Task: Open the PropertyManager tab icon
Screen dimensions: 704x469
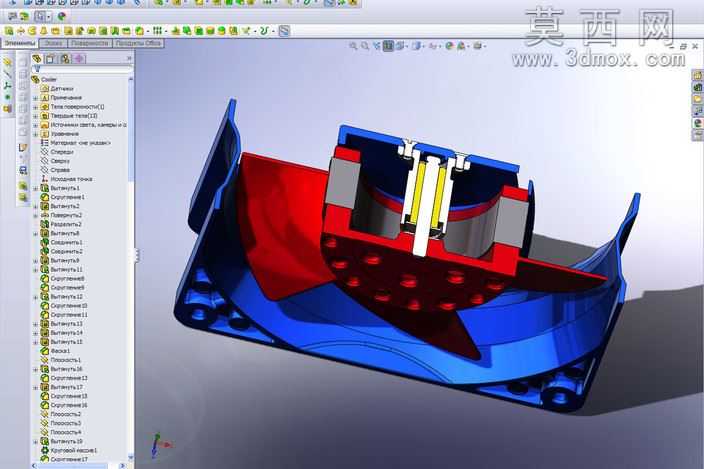Action: (50, 59)
